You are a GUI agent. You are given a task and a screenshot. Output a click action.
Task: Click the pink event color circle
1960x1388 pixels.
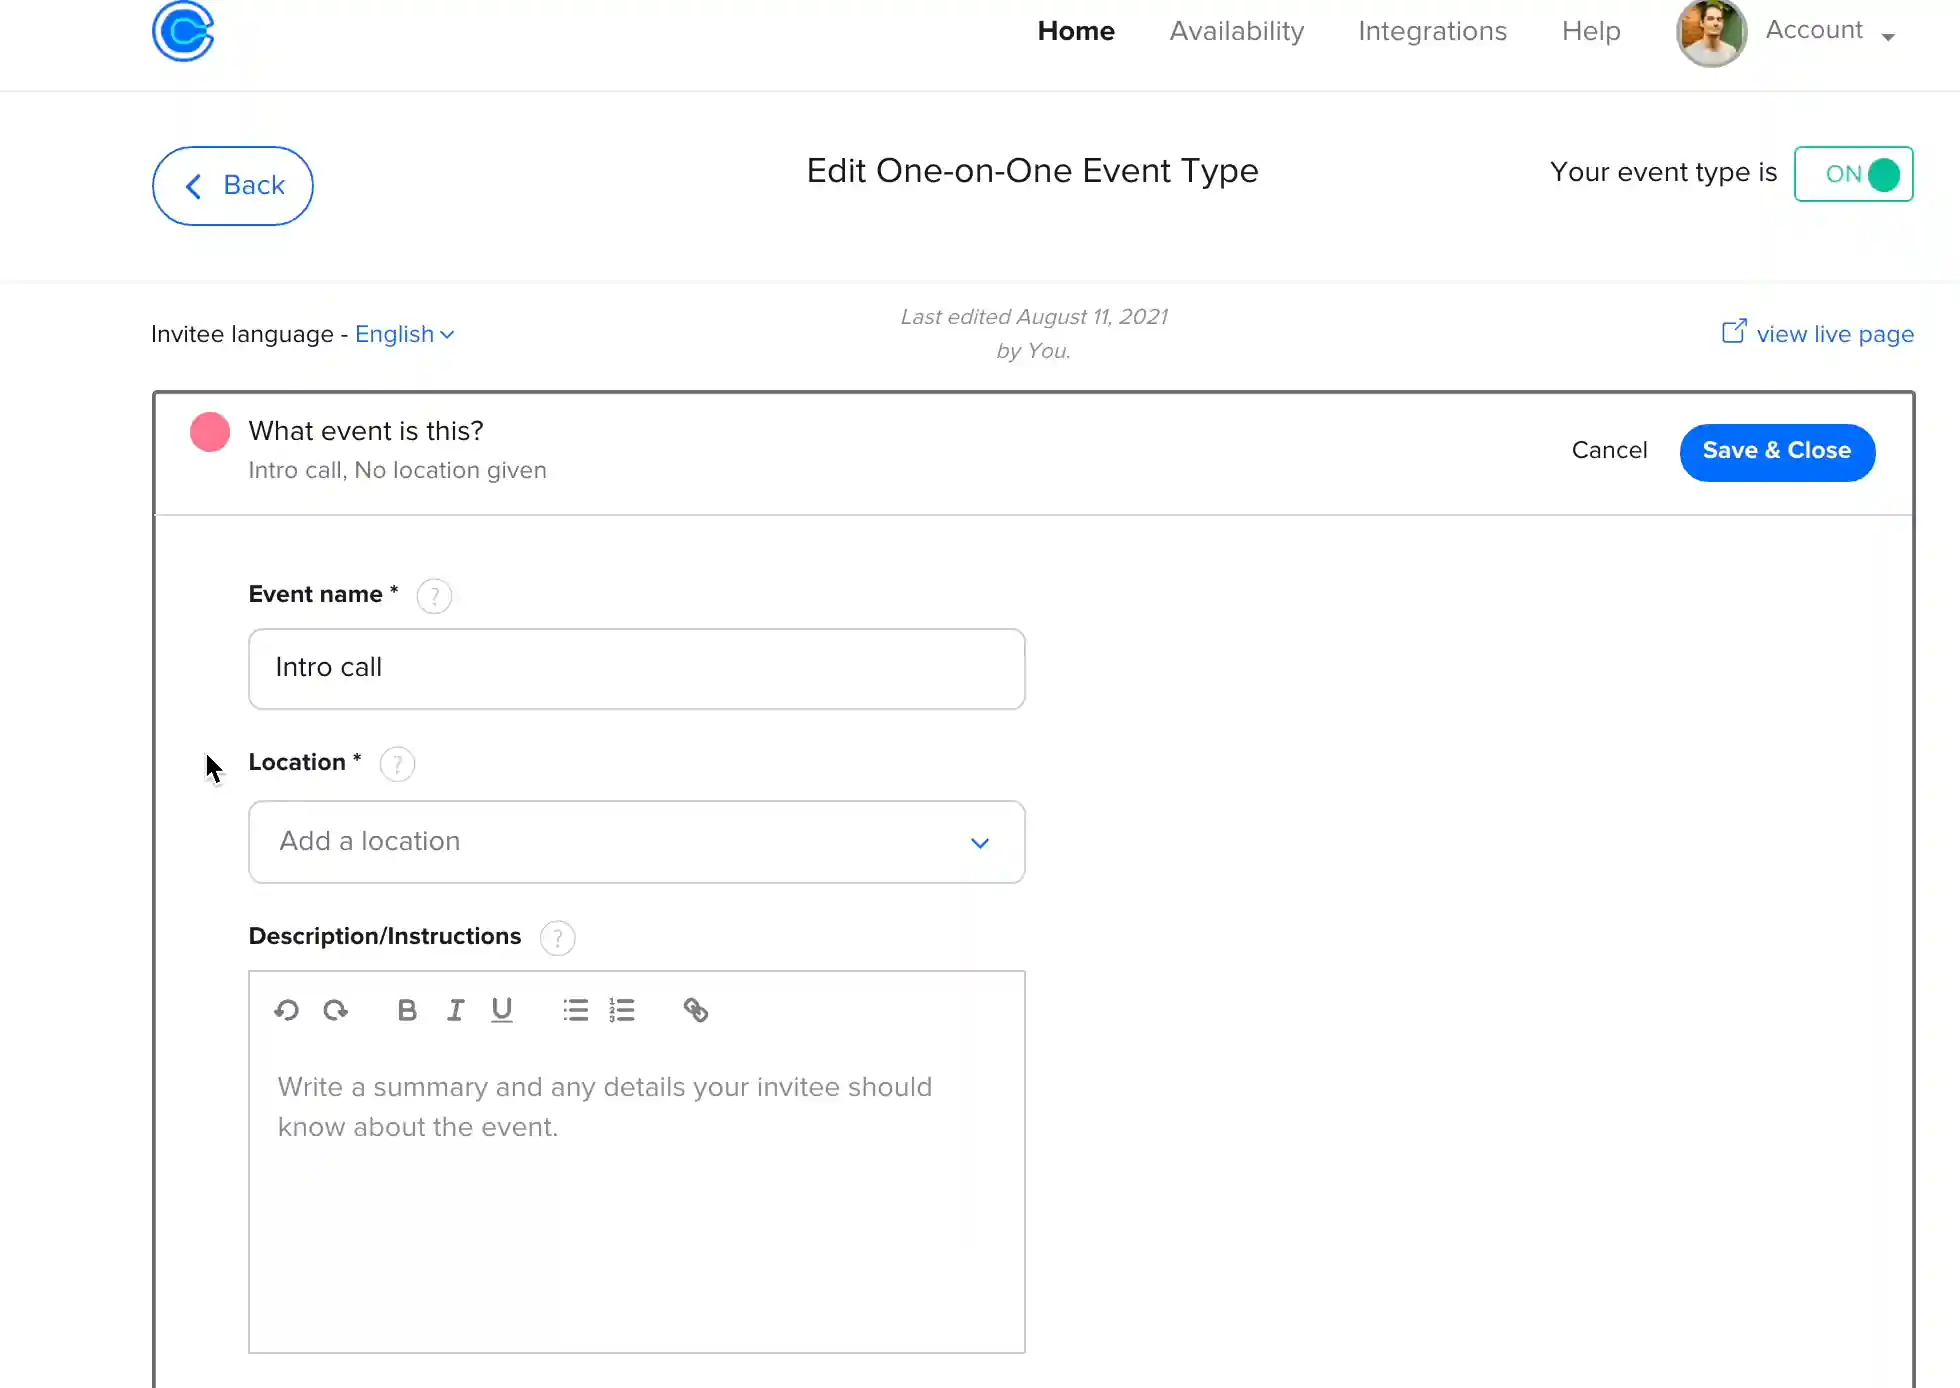pos(210,432)
